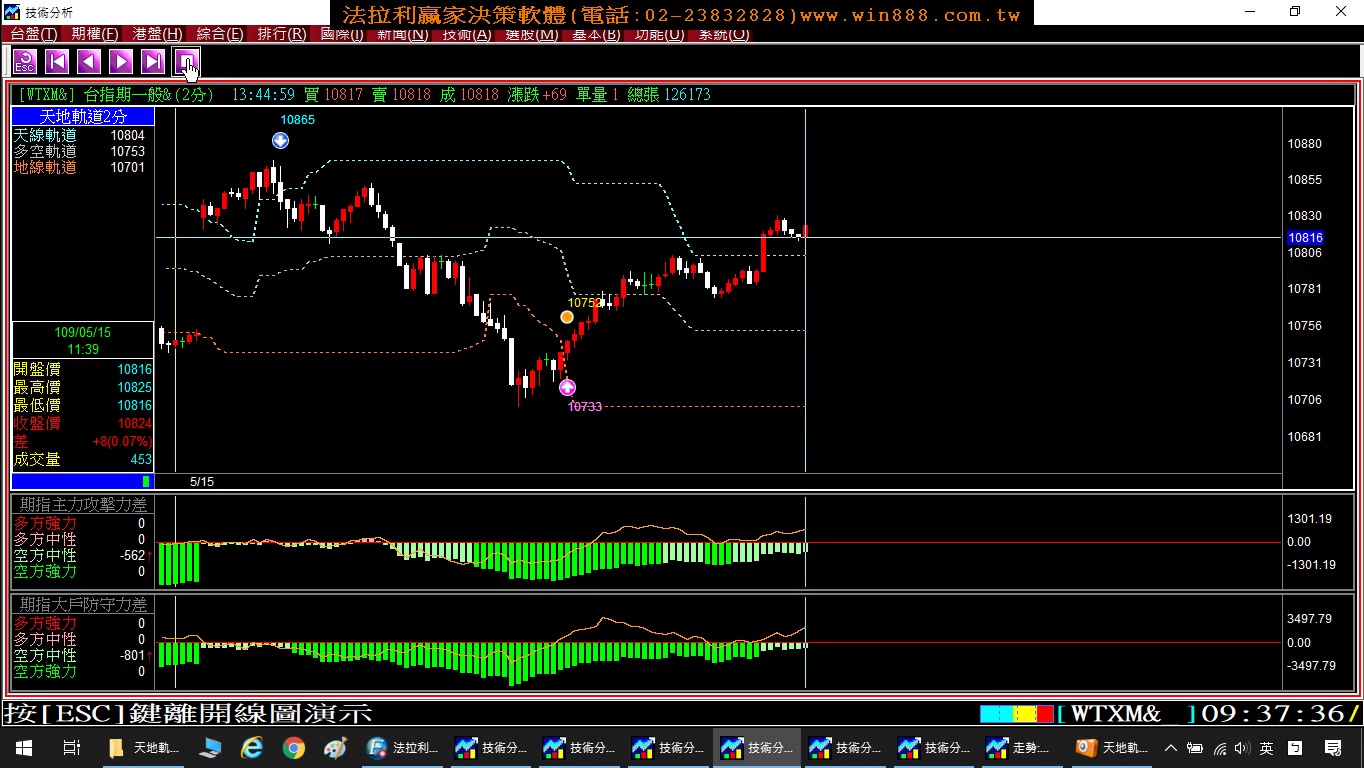Viewport: 1364px width, 768px height.
Task: Click the stop playback toolbar icon
Action: 186,62
